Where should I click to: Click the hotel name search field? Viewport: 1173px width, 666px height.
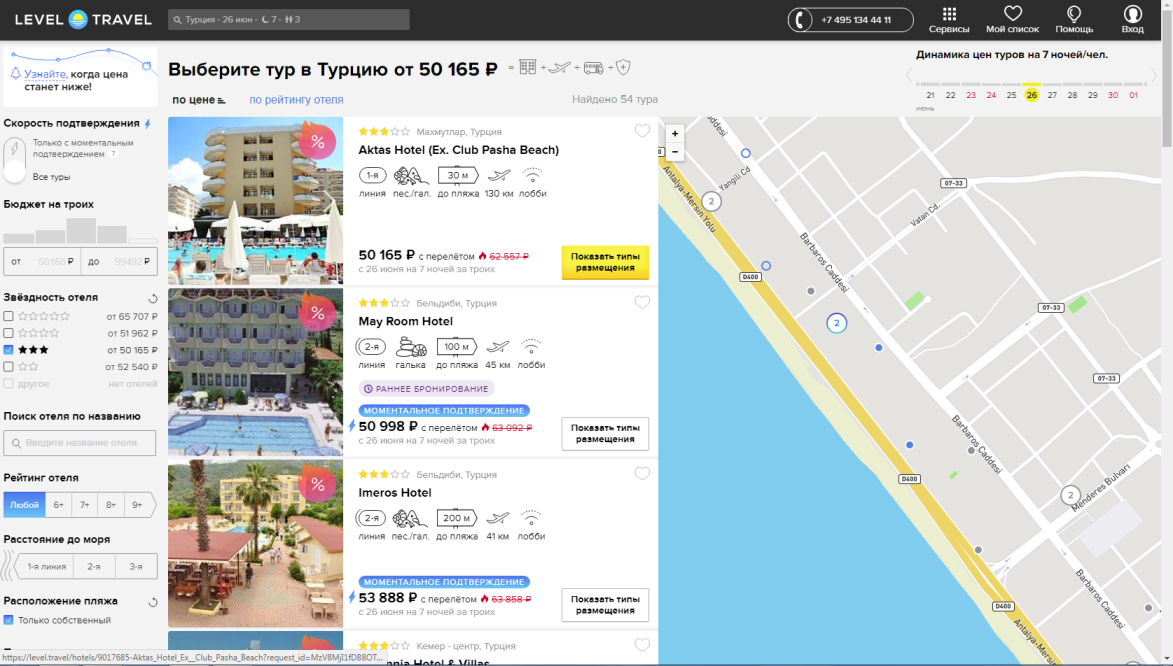click(x=80, y=442)
